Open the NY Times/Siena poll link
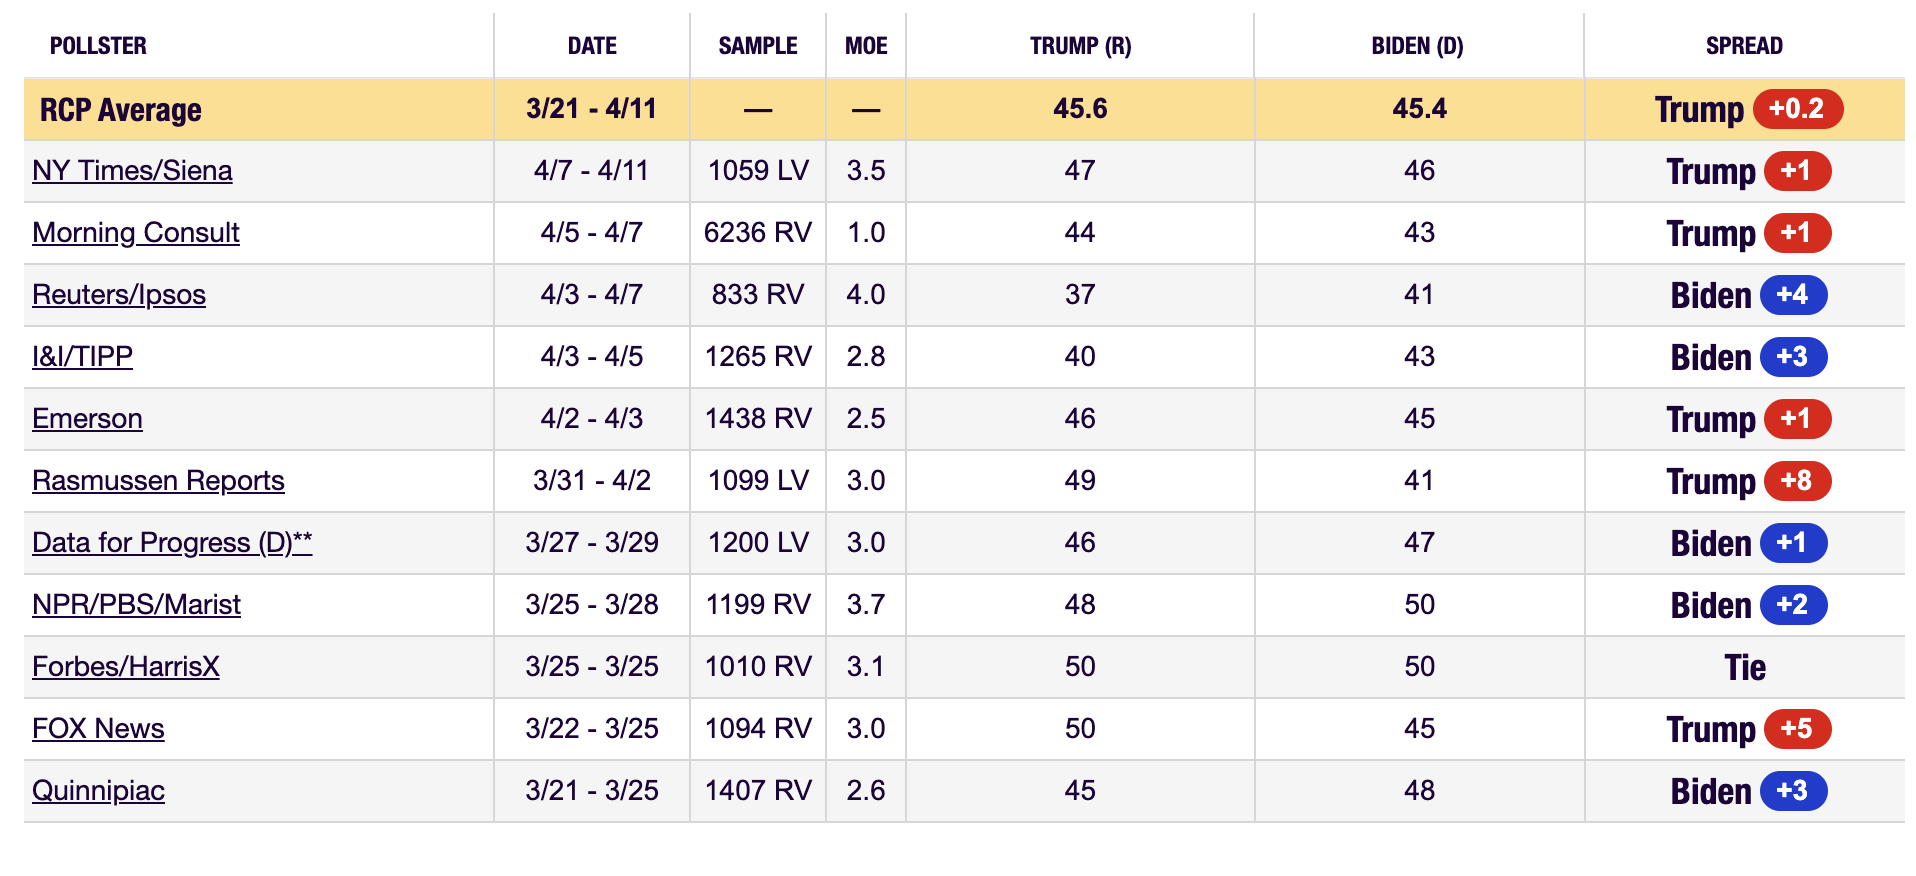The image size is (1916, 876). pyautogui.click(x=132, y=171)
